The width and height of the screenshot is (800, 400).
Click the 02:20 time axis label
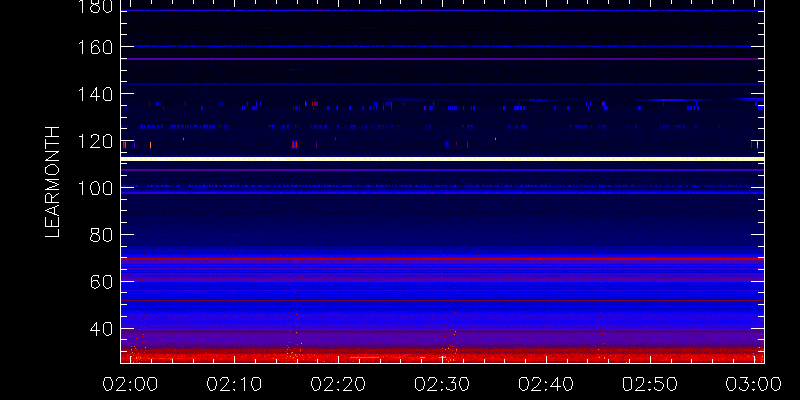point(338,384)
